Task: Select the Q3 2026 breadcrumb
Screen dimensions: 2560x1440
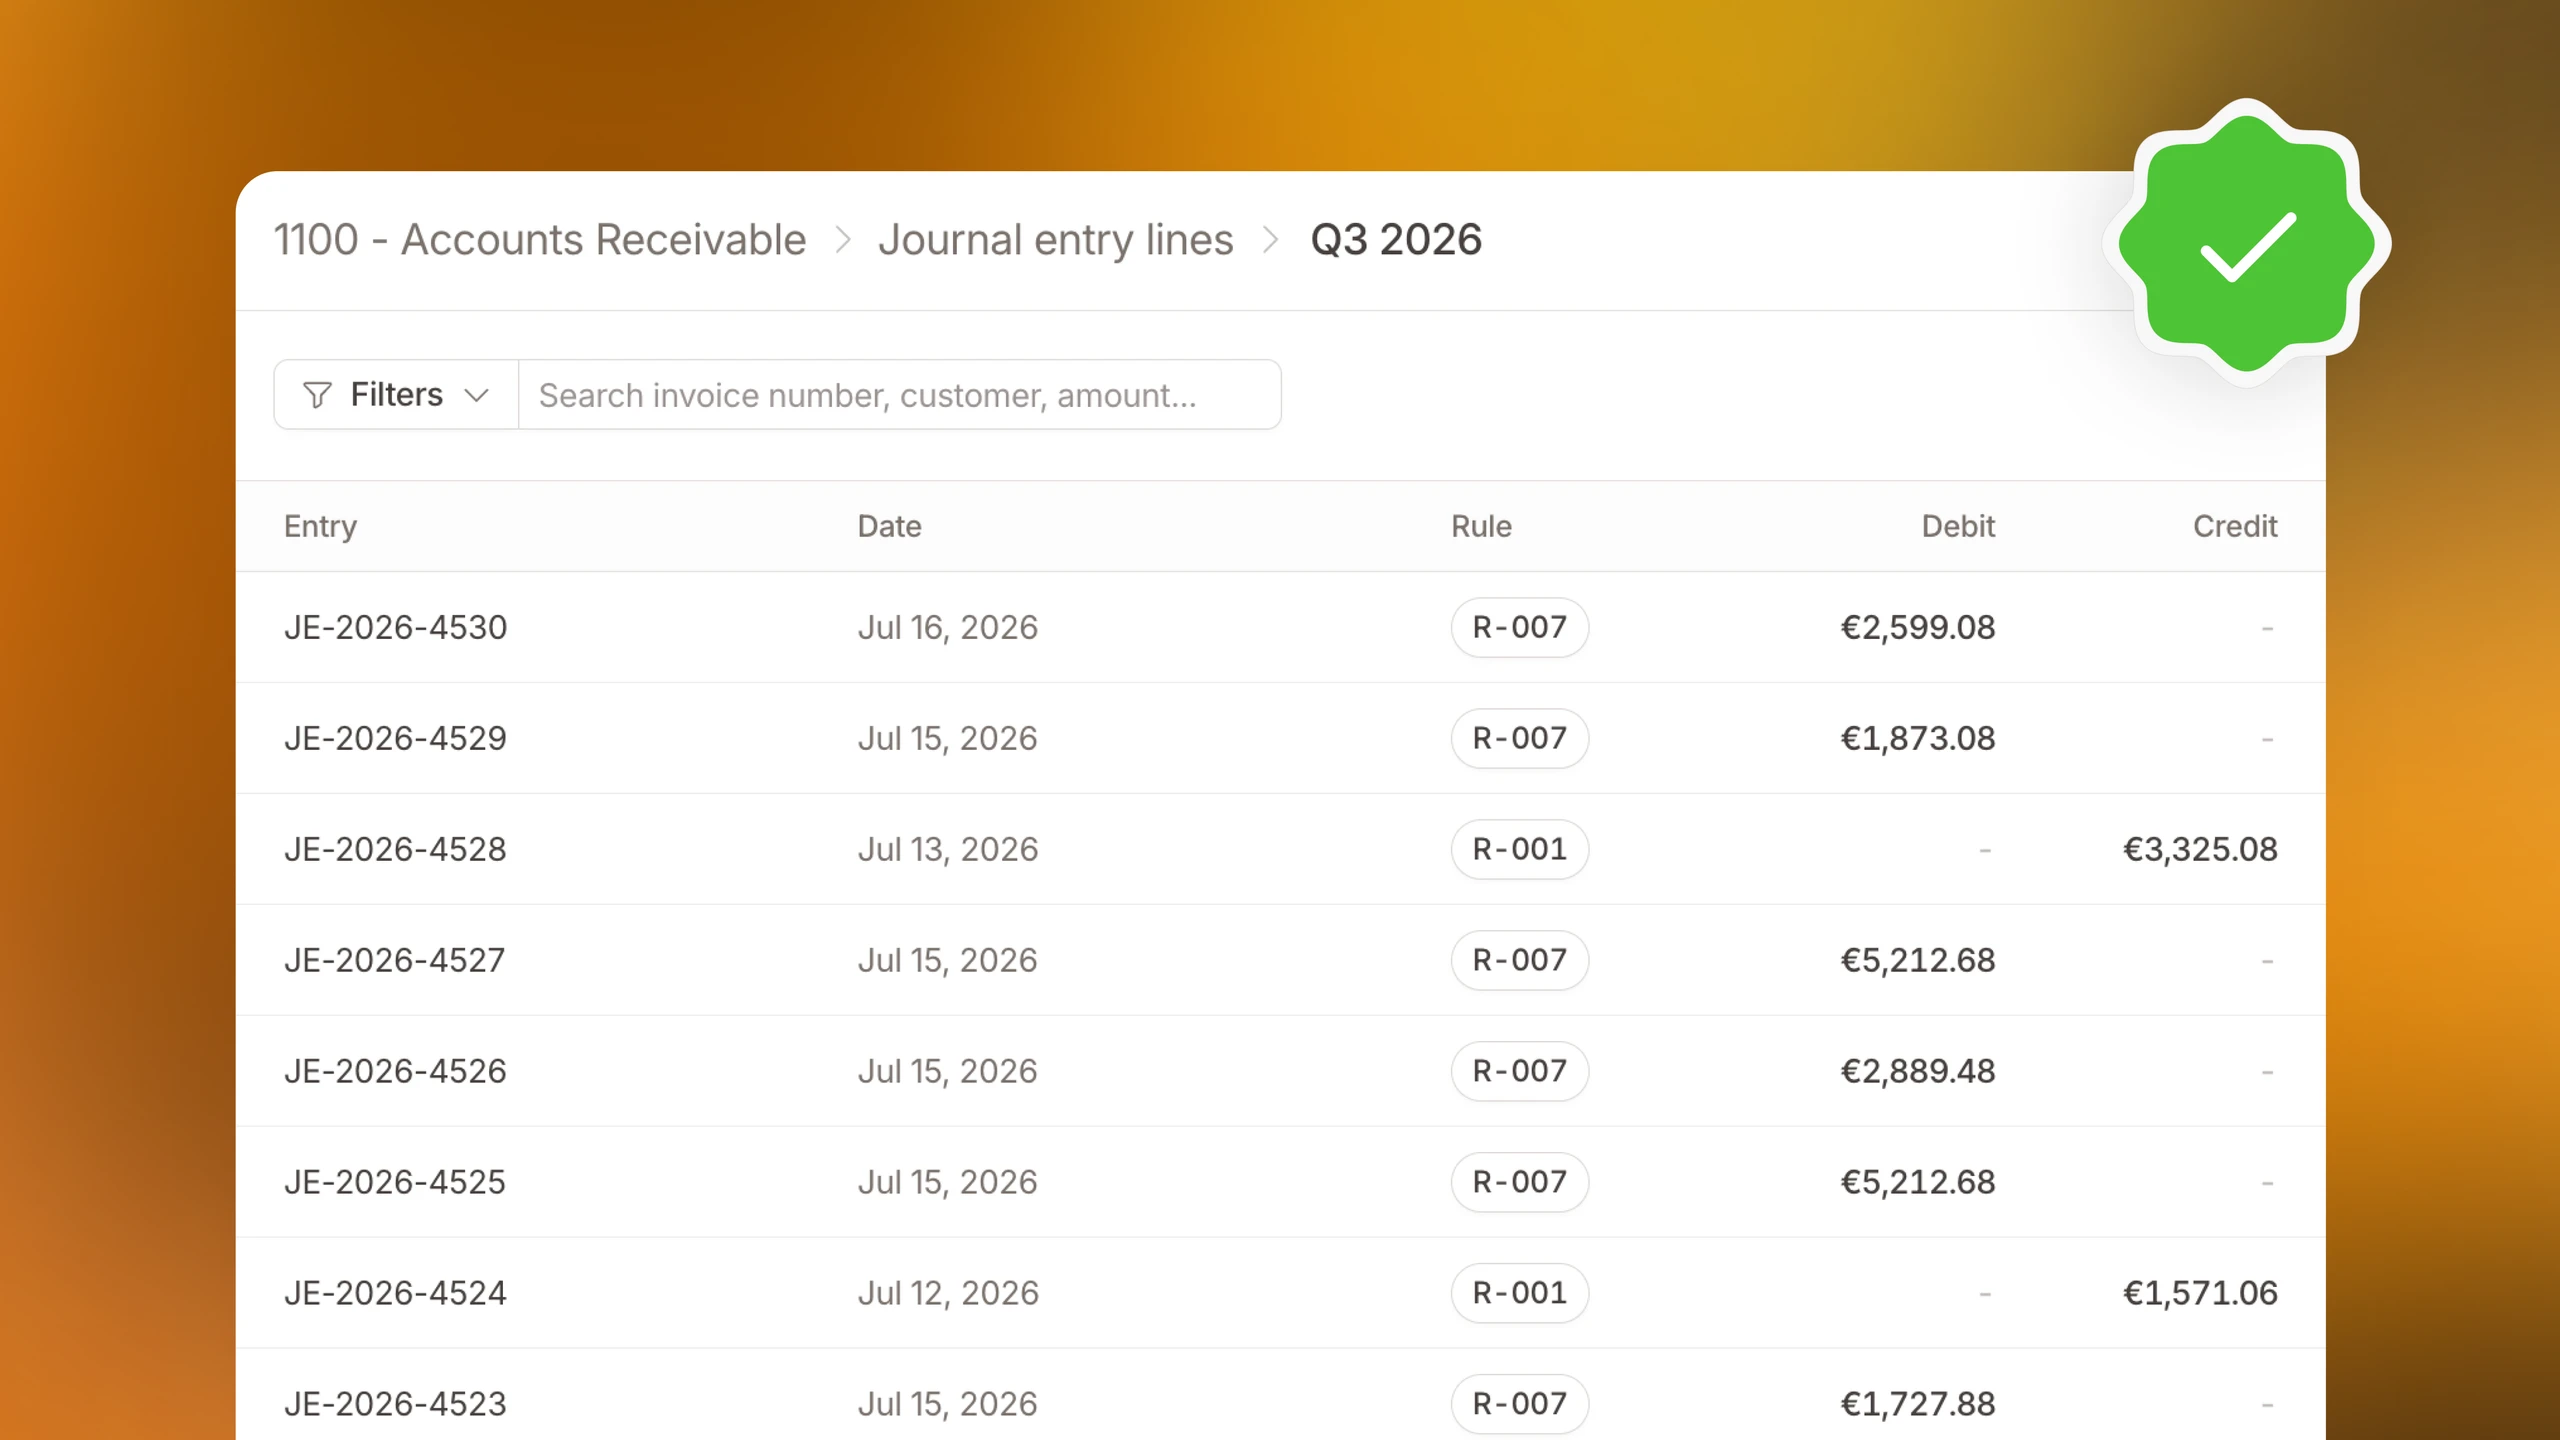Action: click(x=1396, y=240)
